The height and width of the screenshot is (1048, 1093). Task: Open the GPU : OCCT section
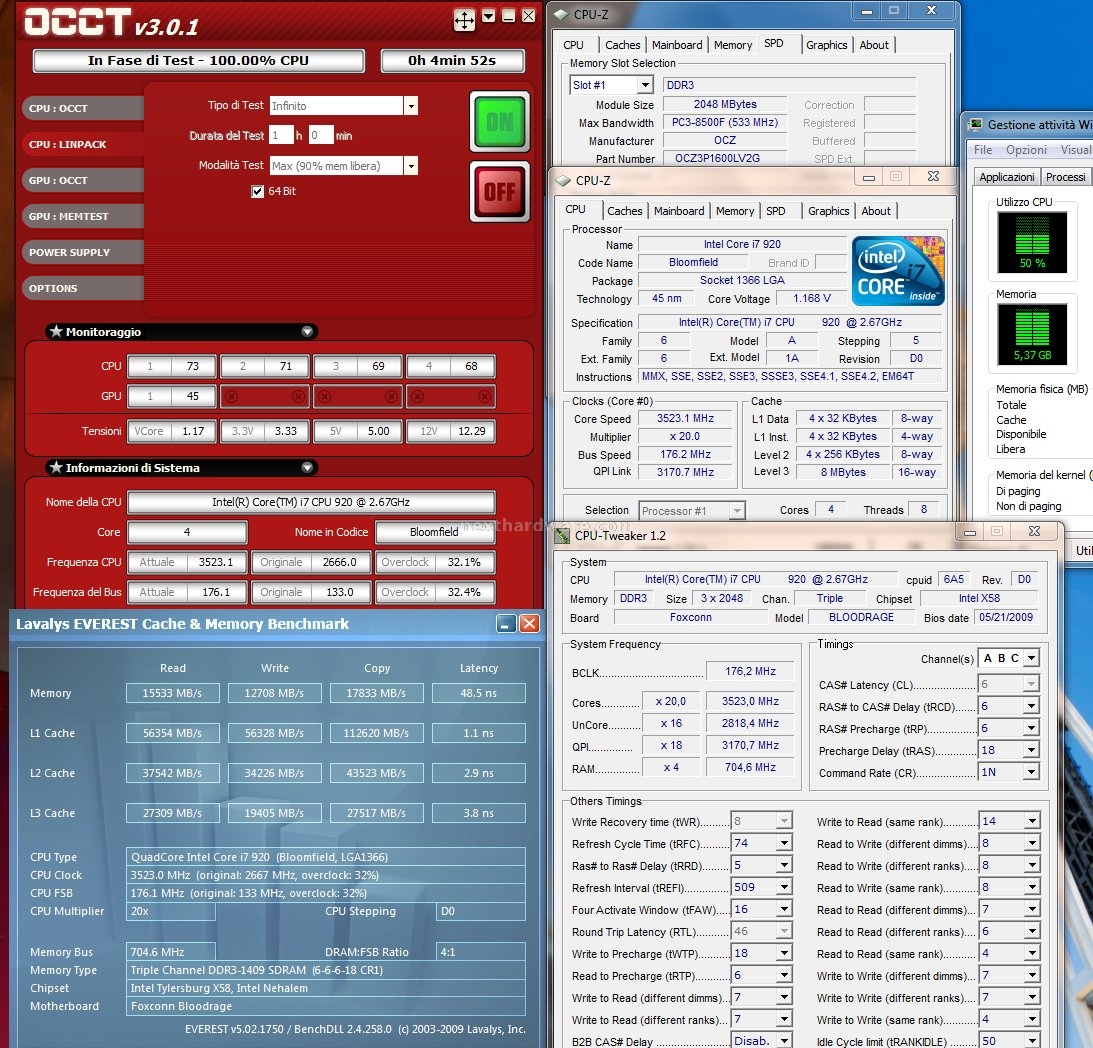tap(82, 180)
